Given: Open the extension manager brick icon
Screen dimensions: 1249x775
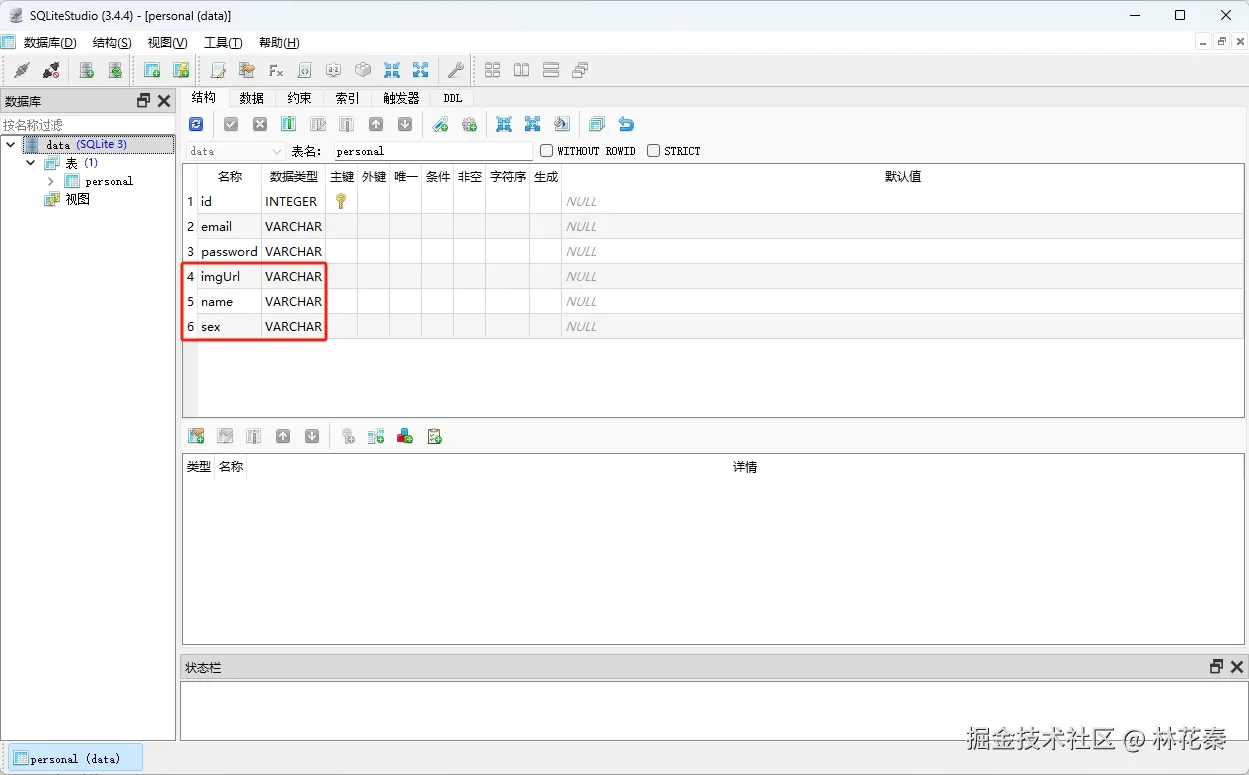Looking at the screenshot, I should (x=363, y=70).
